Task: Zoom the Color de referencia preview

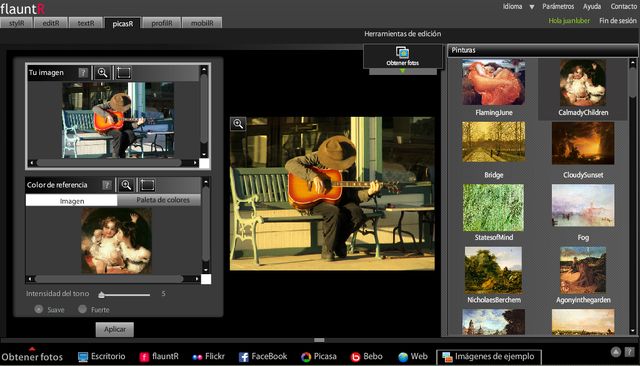Action: click(x=126, y=185)
